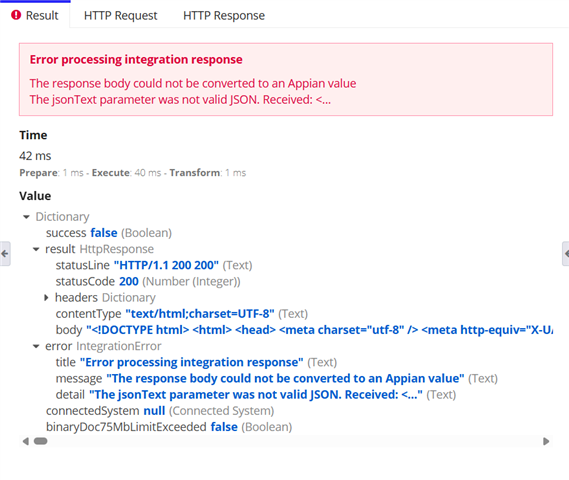Viewport: 569px width, 480px height.
Task: Select the success false value
Action: 104,233
